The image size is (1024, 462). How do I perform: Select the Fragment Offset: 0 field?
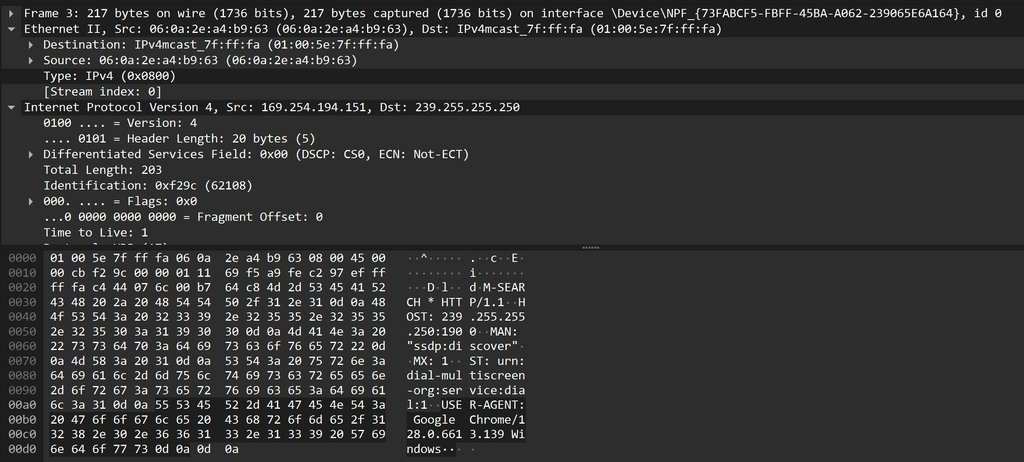click(512, 217)
